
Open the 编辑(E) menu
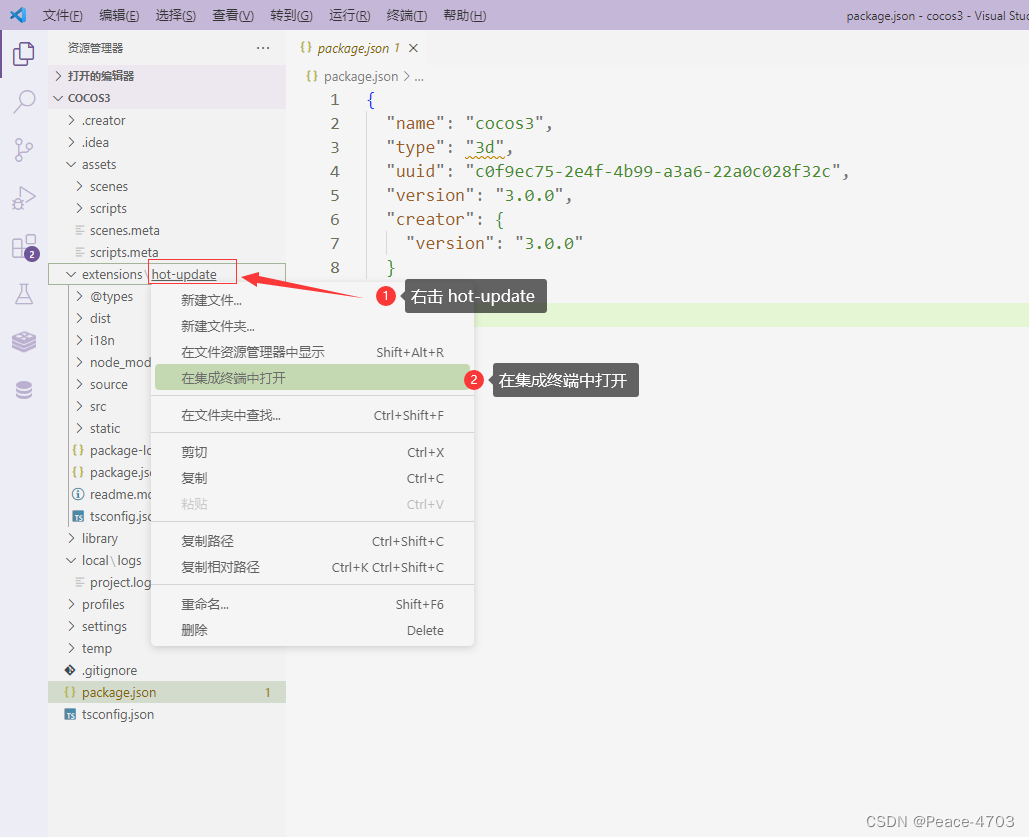pyautogui.click(x=119, y=15)
